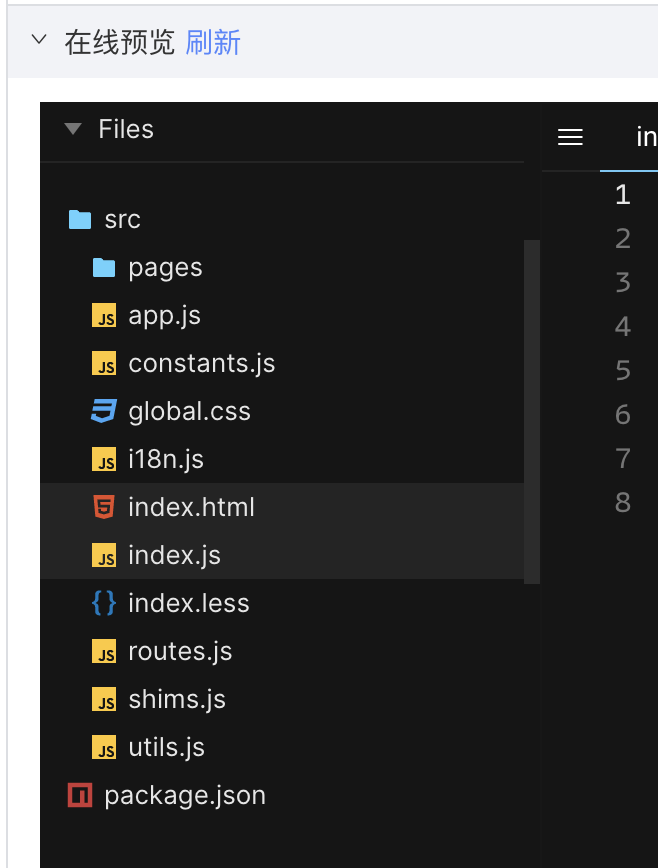Click line number 4 in editor

[x=623, y=326]
